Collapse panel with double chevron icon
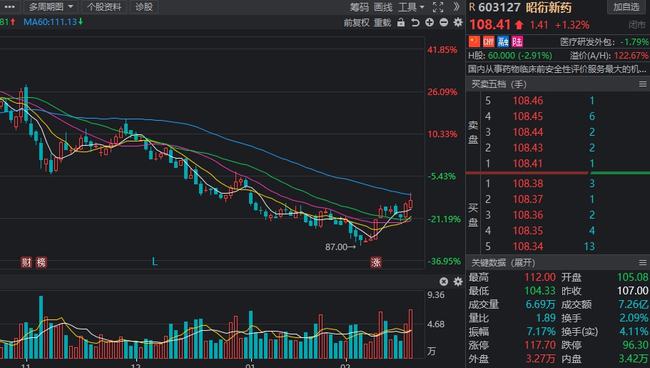This screenshot has width=650, height=368. tap(456, 7)
